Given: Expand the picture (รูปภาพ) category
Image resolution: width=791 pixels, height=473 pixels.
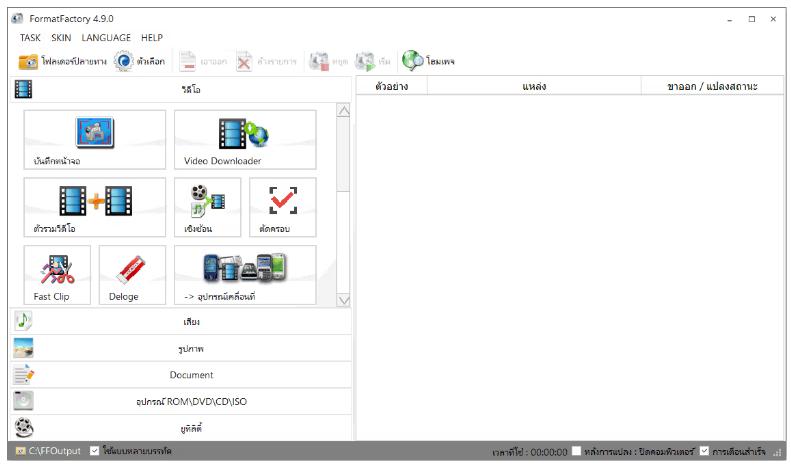Looking at the screenshot, I should [x=181, y=348].
